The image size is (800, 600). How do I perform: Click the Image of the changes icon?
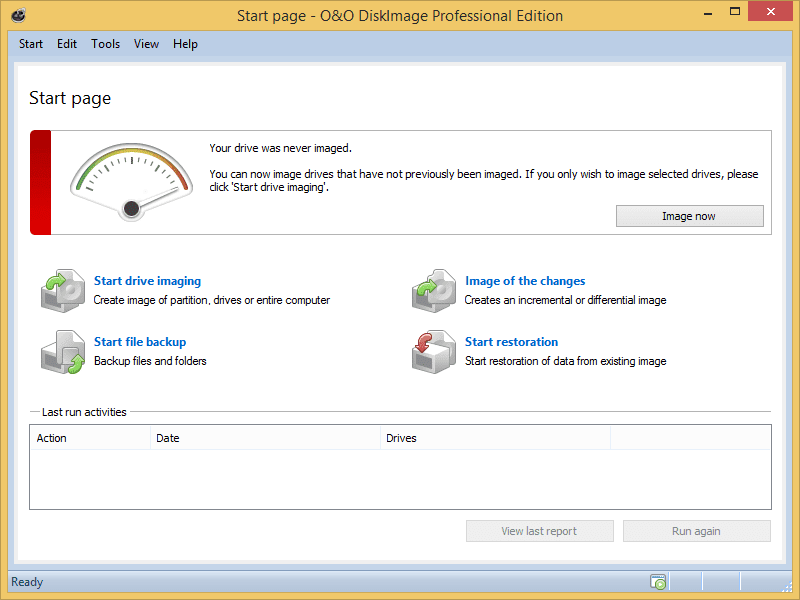click(434, 290)
